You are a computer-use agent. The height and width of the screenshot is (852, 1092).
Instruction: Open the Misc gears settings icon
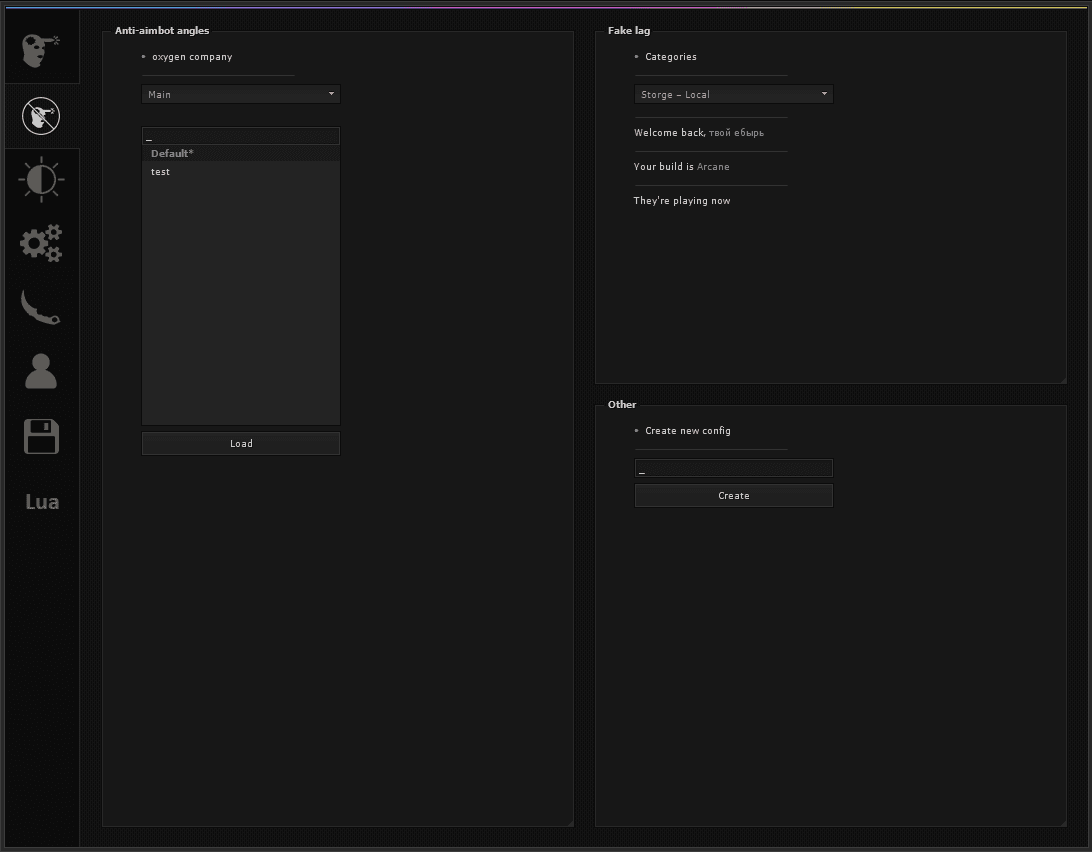41,243
